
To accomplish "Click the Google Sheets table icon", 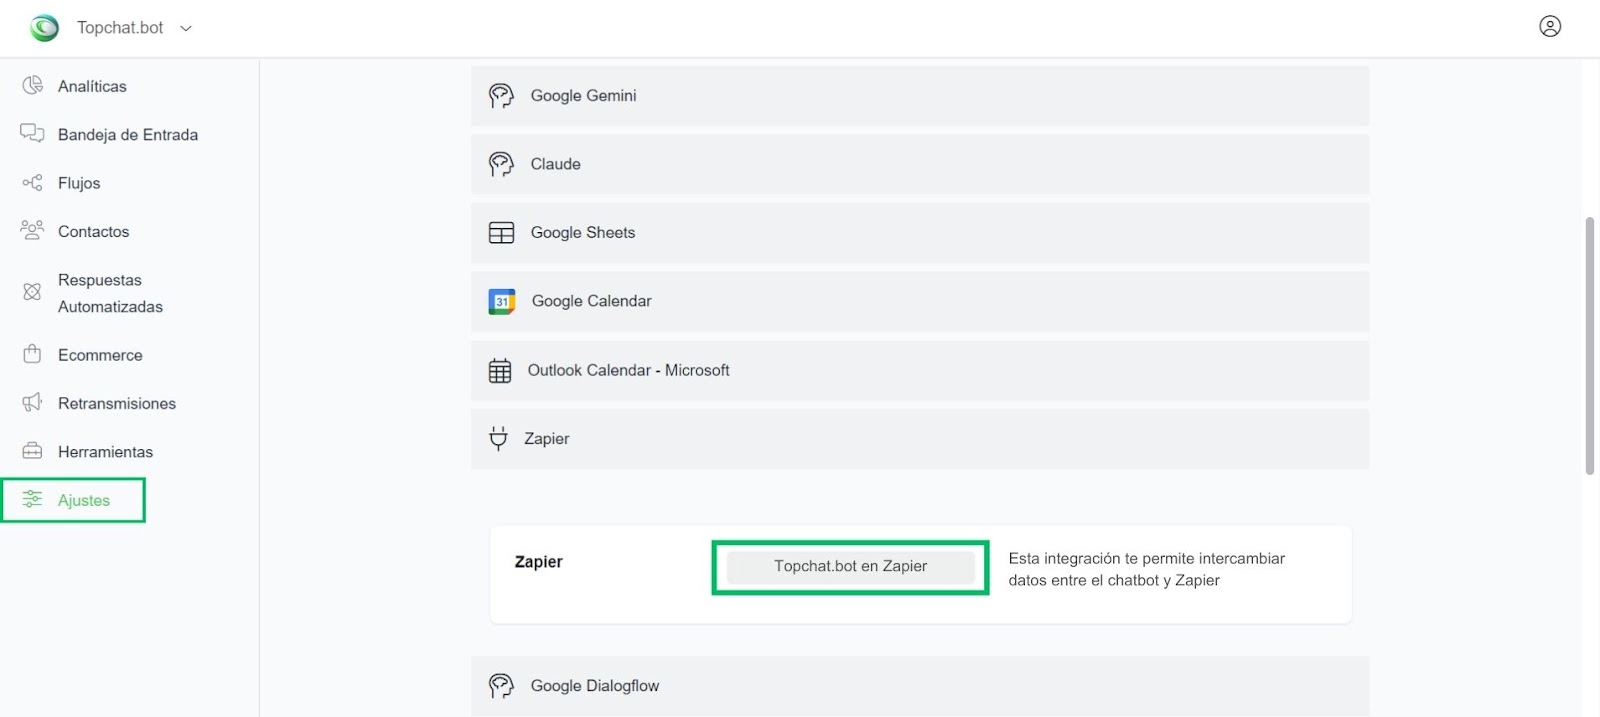I will pyautogui.click(x=501, y=233).
